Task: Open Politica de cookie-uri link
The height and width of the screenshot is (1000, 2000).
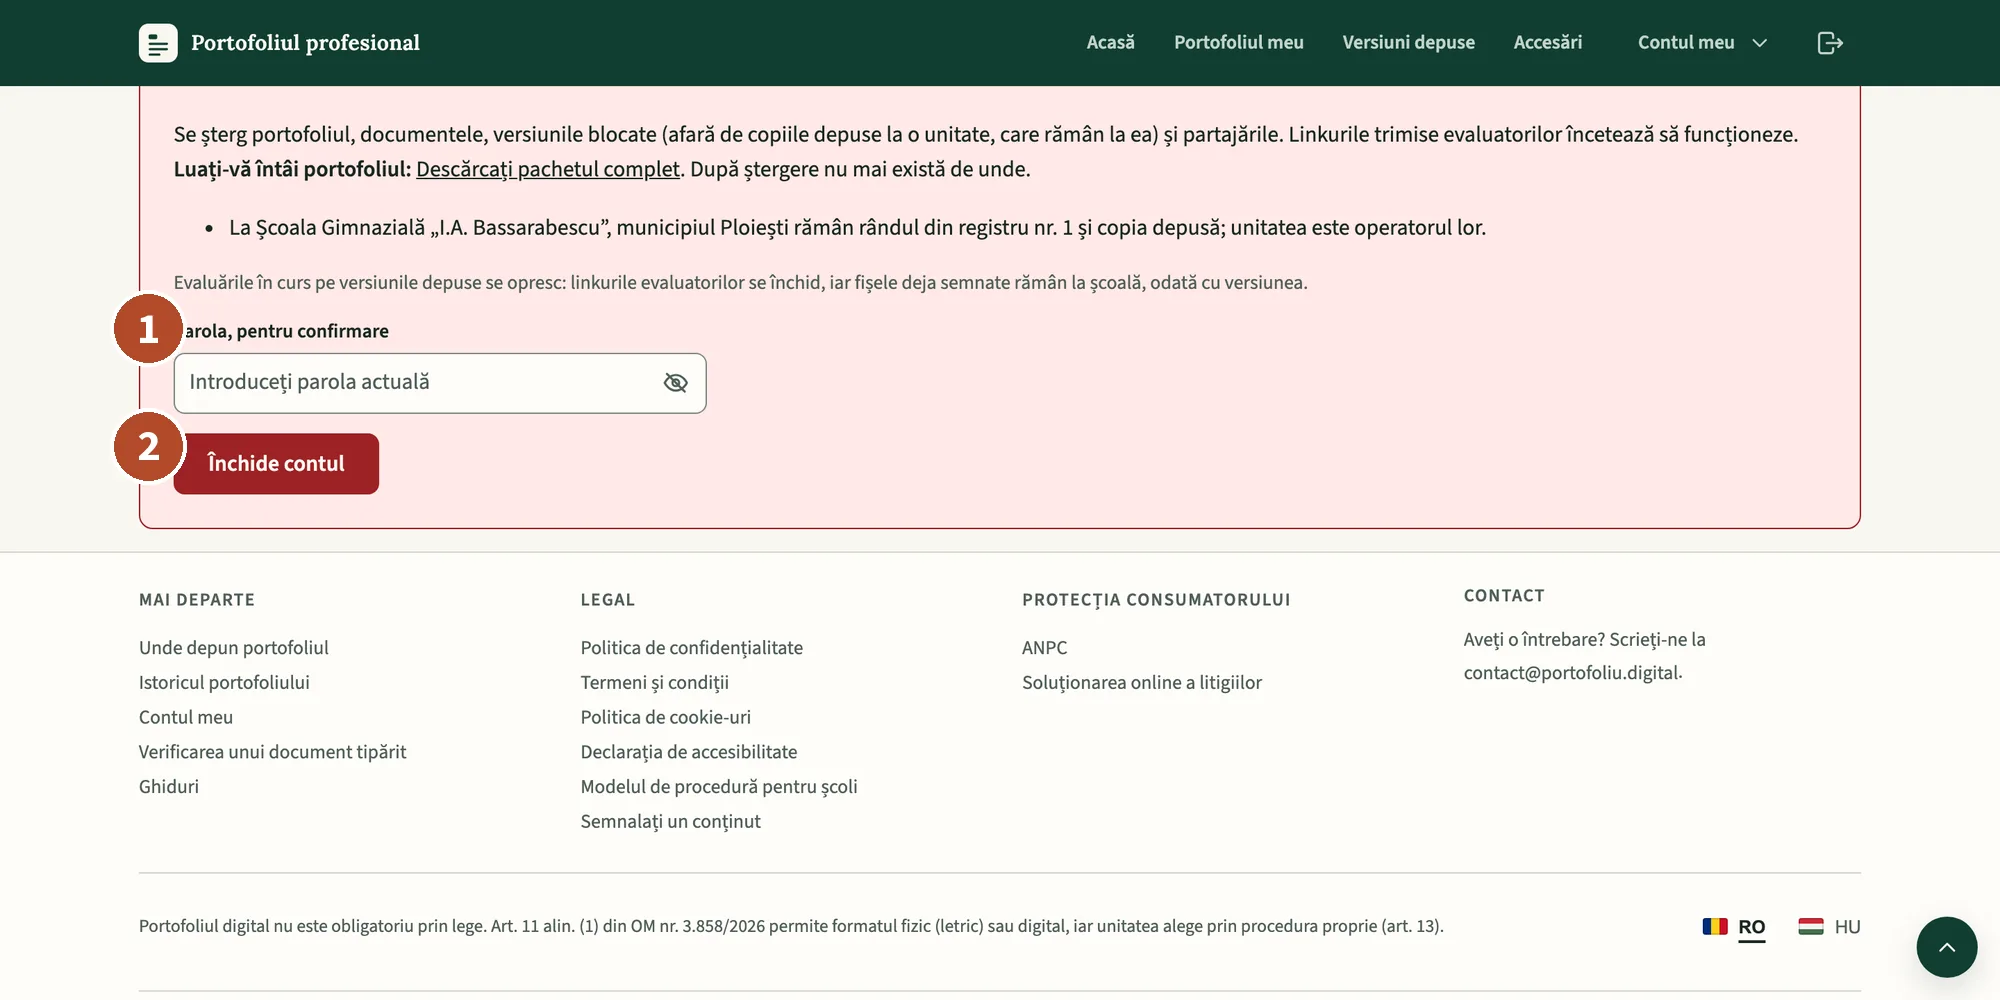Action: (666, 718)
